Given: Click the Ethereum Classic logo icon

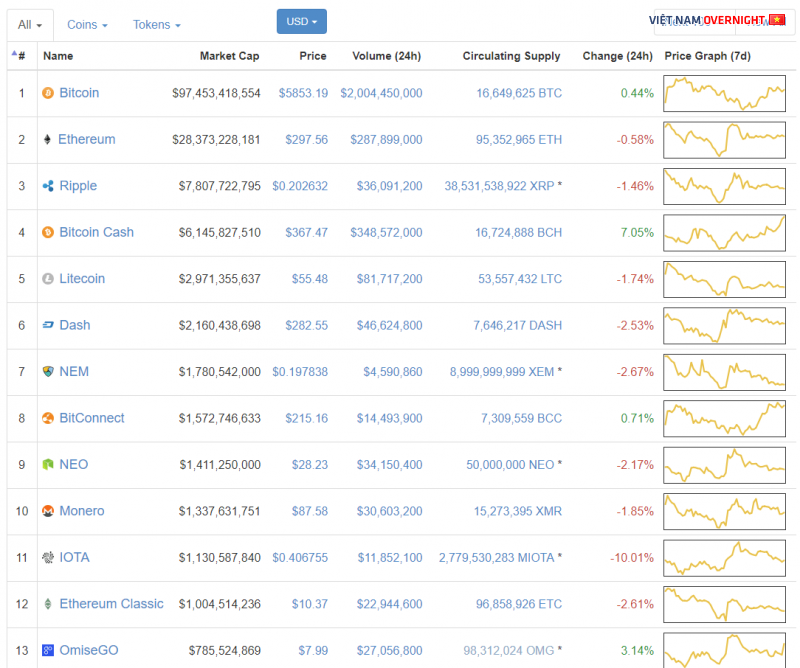Looking at the screenshot, I should pyautogui.click(x=48, y=604).
